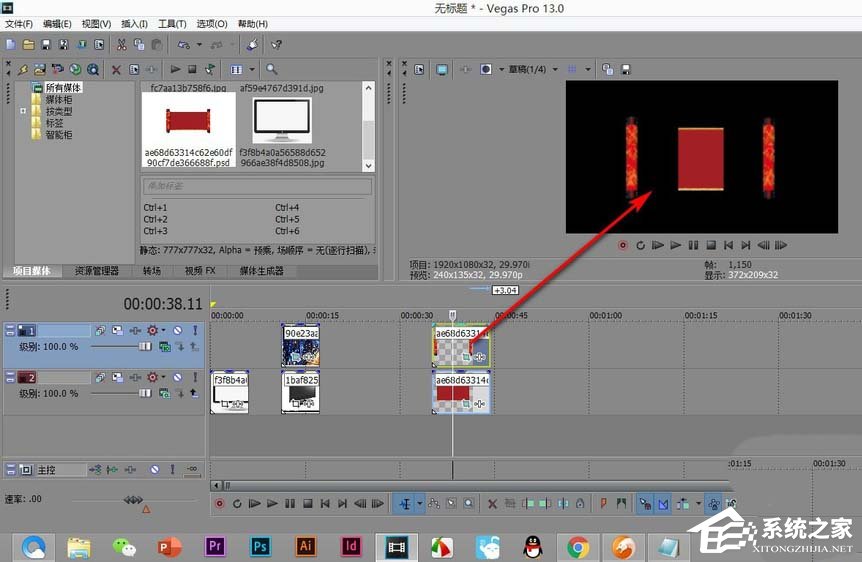Click the red Record button in timeline transport
The image size is (862, 562).
[220, 504]
